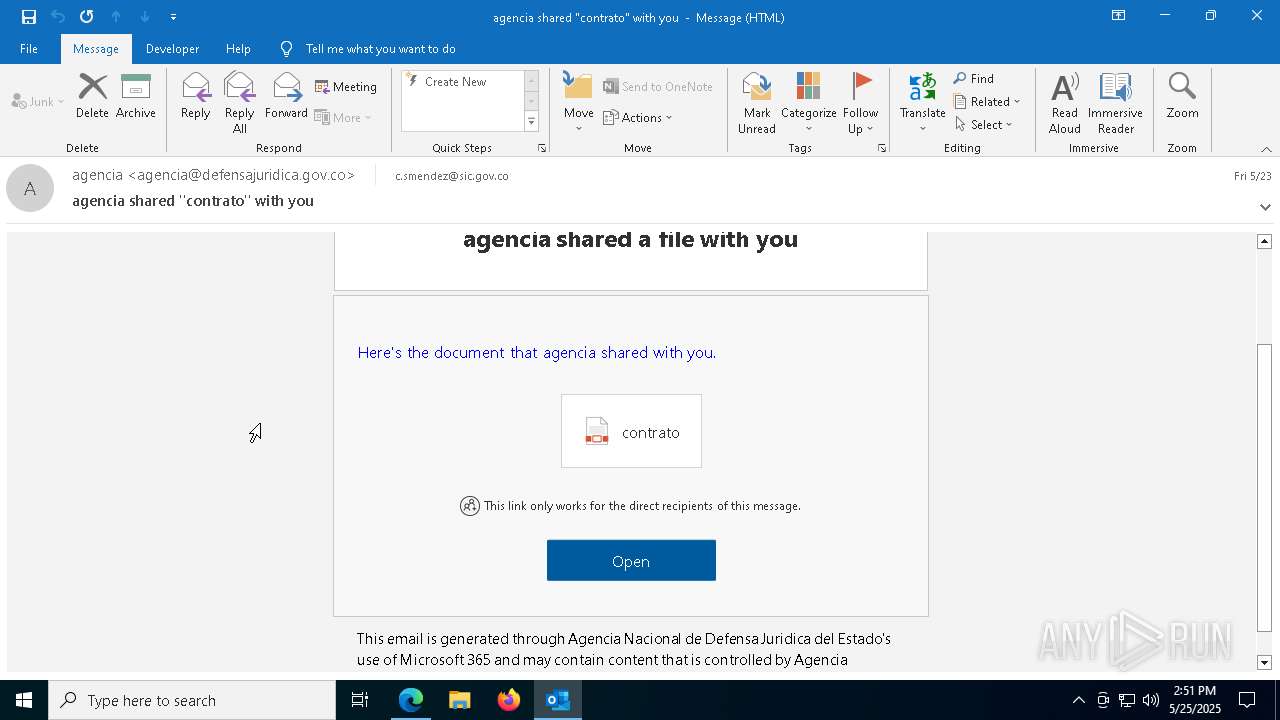Viewport: 1280px width, 720px height.
Task: Open the volume control in tray
Action: click(x=1151, y=700)
